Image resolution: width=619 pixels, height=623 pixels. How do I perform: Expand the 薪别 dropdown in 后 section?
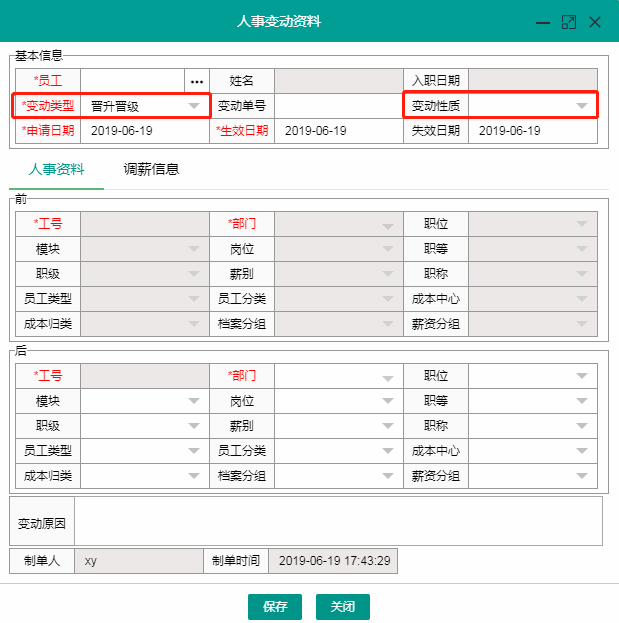coord(388,426)
